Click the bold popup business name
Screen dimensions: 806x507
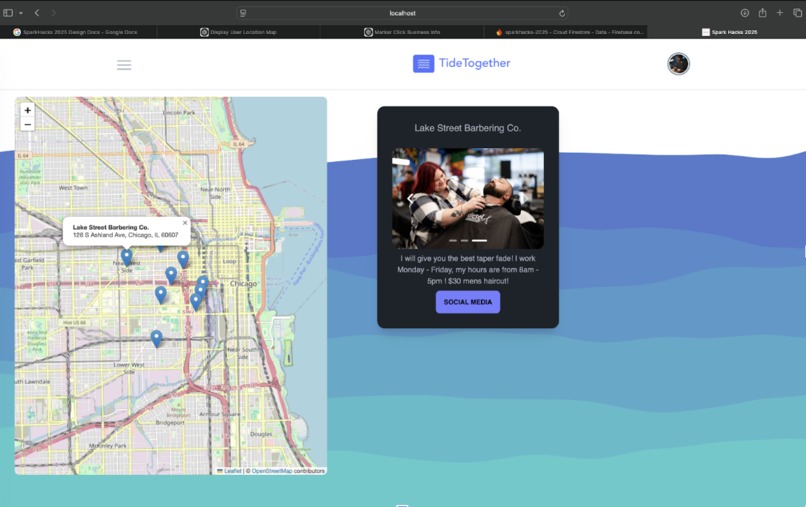click(x=111, y=227)
